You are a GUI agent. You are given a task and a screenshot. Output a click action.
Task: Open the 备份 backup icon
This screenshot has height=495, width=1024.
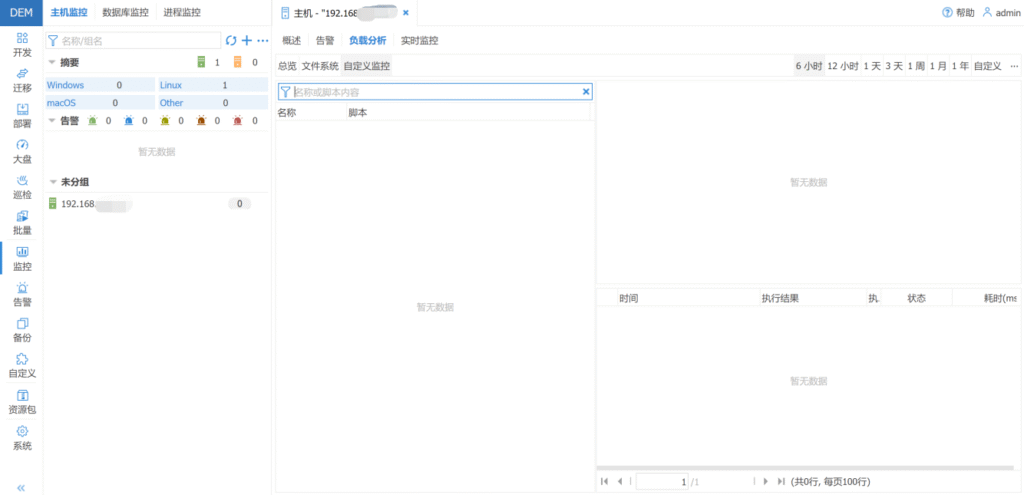point(22,329)
